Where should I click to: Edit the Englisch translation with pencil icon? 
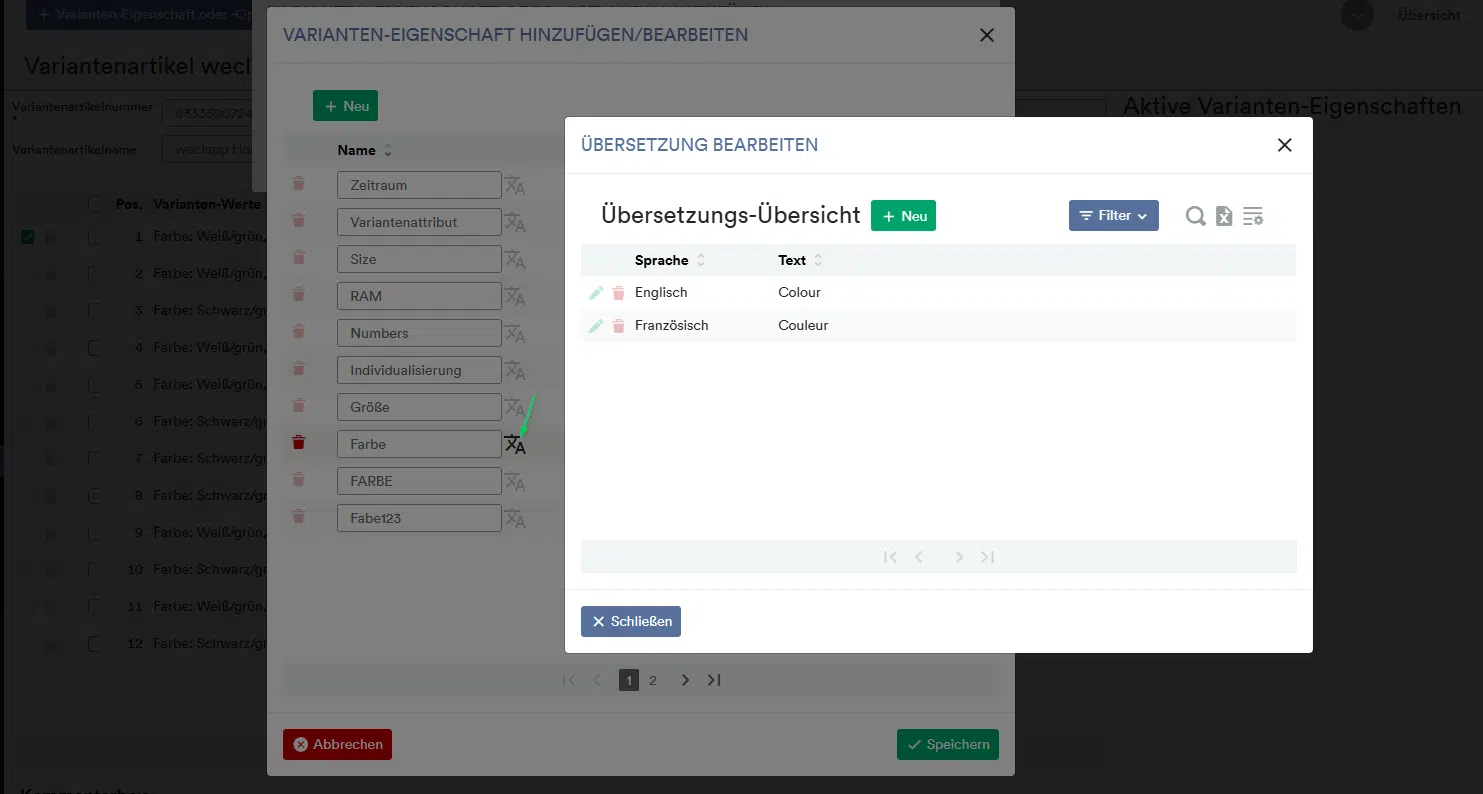tap(596, 293)
